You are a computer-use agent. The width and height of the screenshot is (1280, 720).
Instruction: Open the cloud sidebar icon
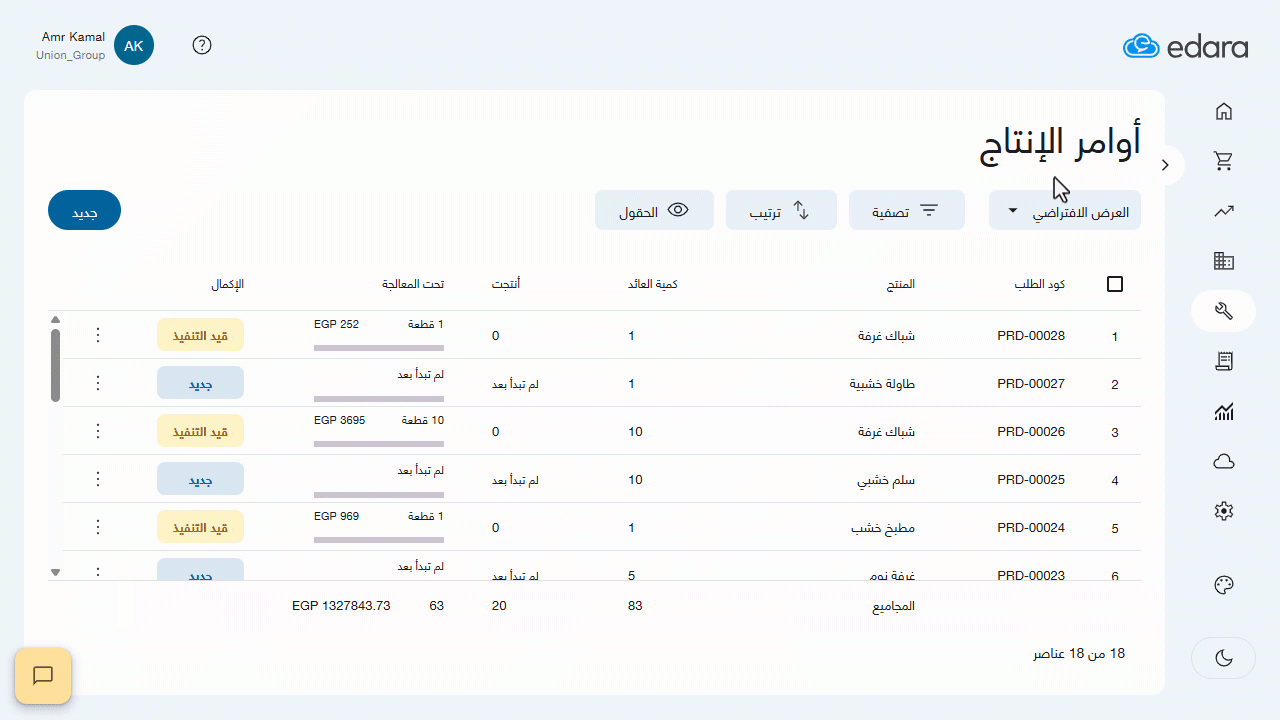(x=1223, y=461)
